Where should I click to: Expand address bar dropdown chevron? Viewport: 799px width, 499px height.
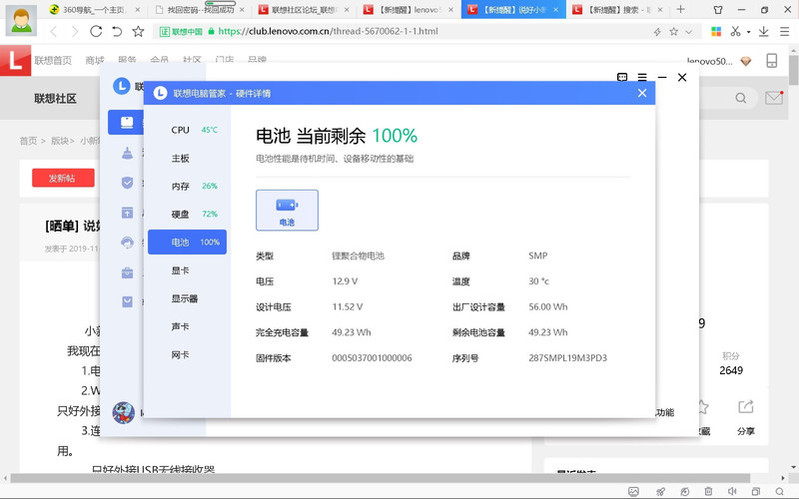click(689, 32)
